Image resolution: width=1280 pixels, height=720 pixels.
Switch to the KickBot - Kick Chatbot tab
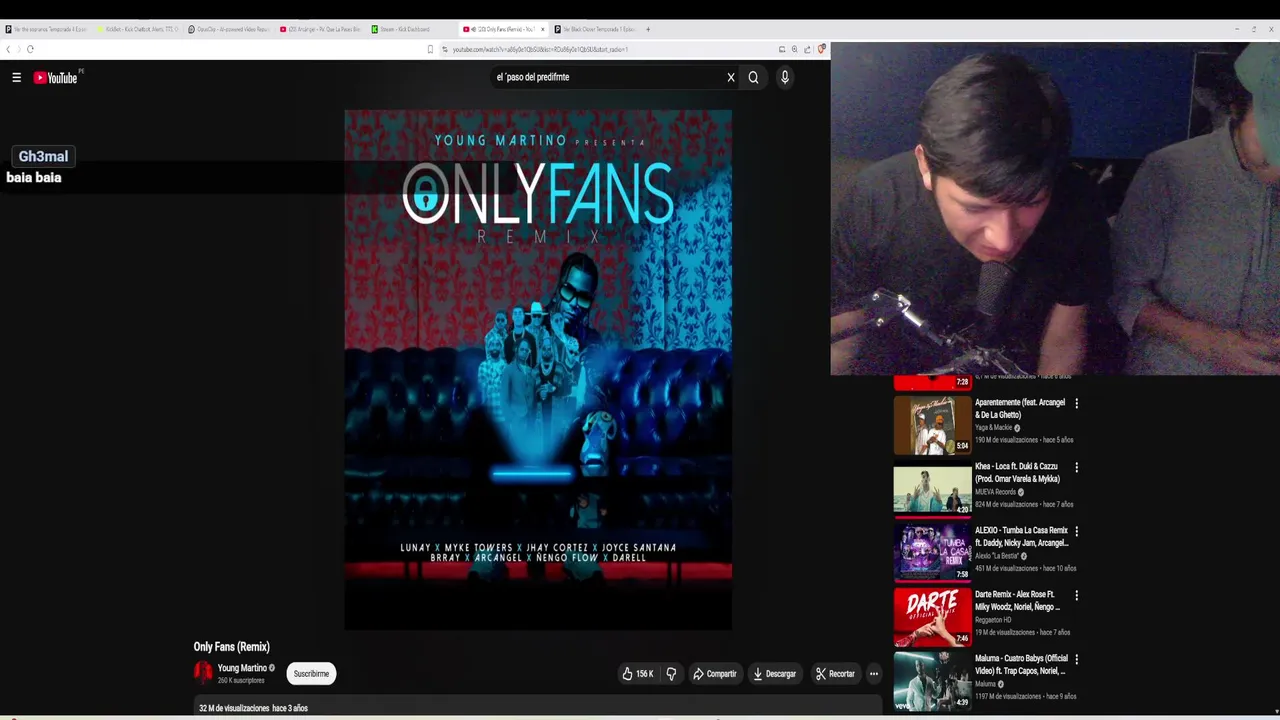tap(140, 29)
